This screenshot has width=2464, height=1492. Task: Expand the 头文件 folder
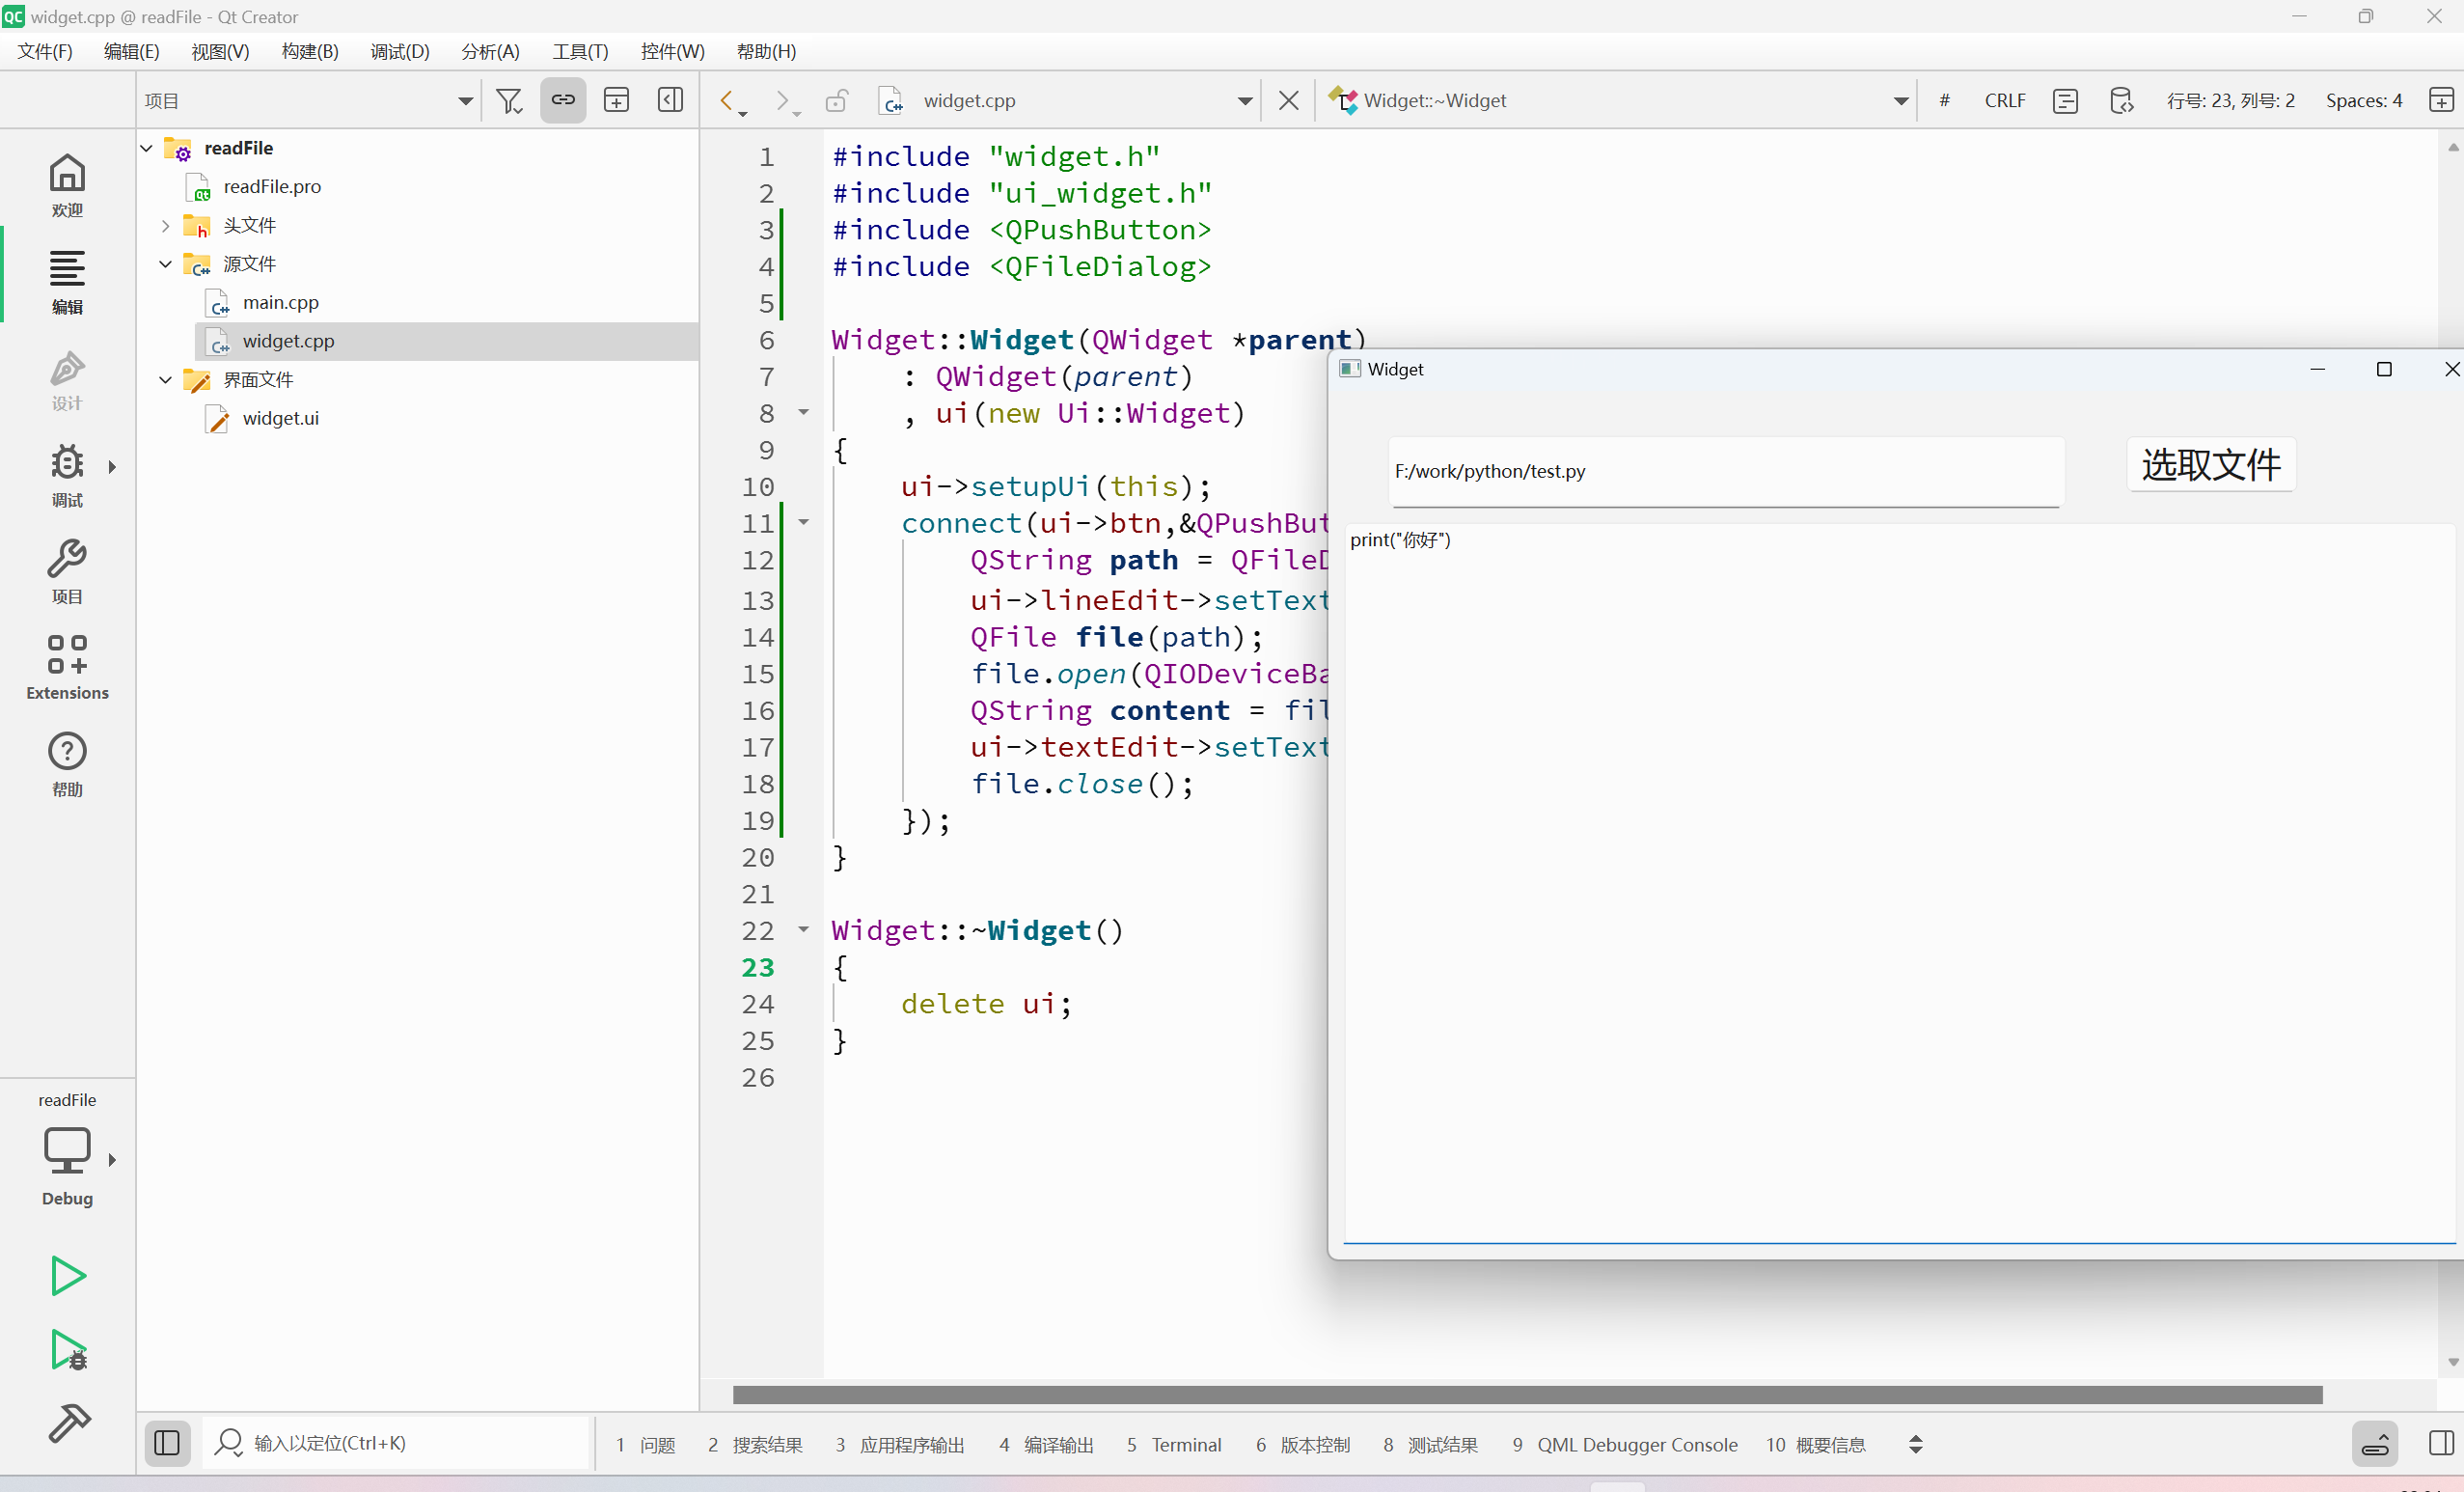tap(166, 226)
